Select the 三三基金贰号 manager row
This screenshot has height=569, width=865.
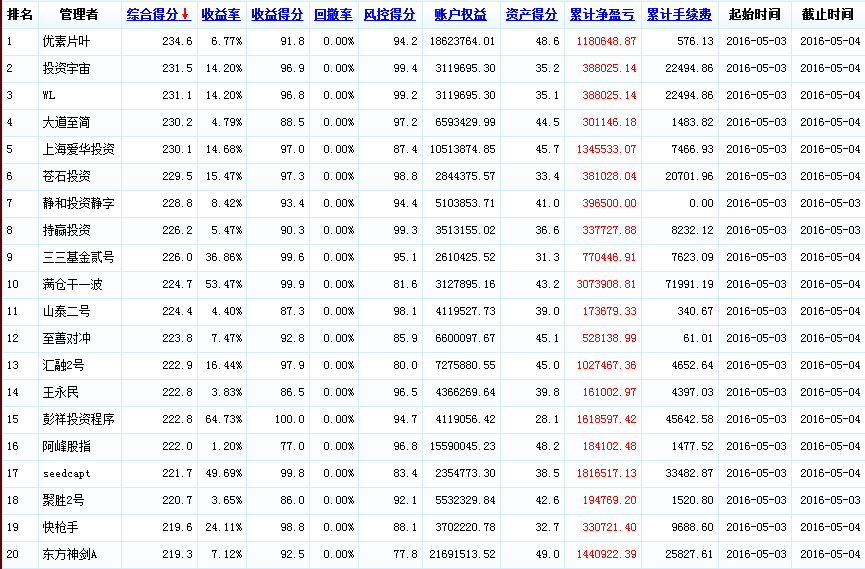point(78,257)
